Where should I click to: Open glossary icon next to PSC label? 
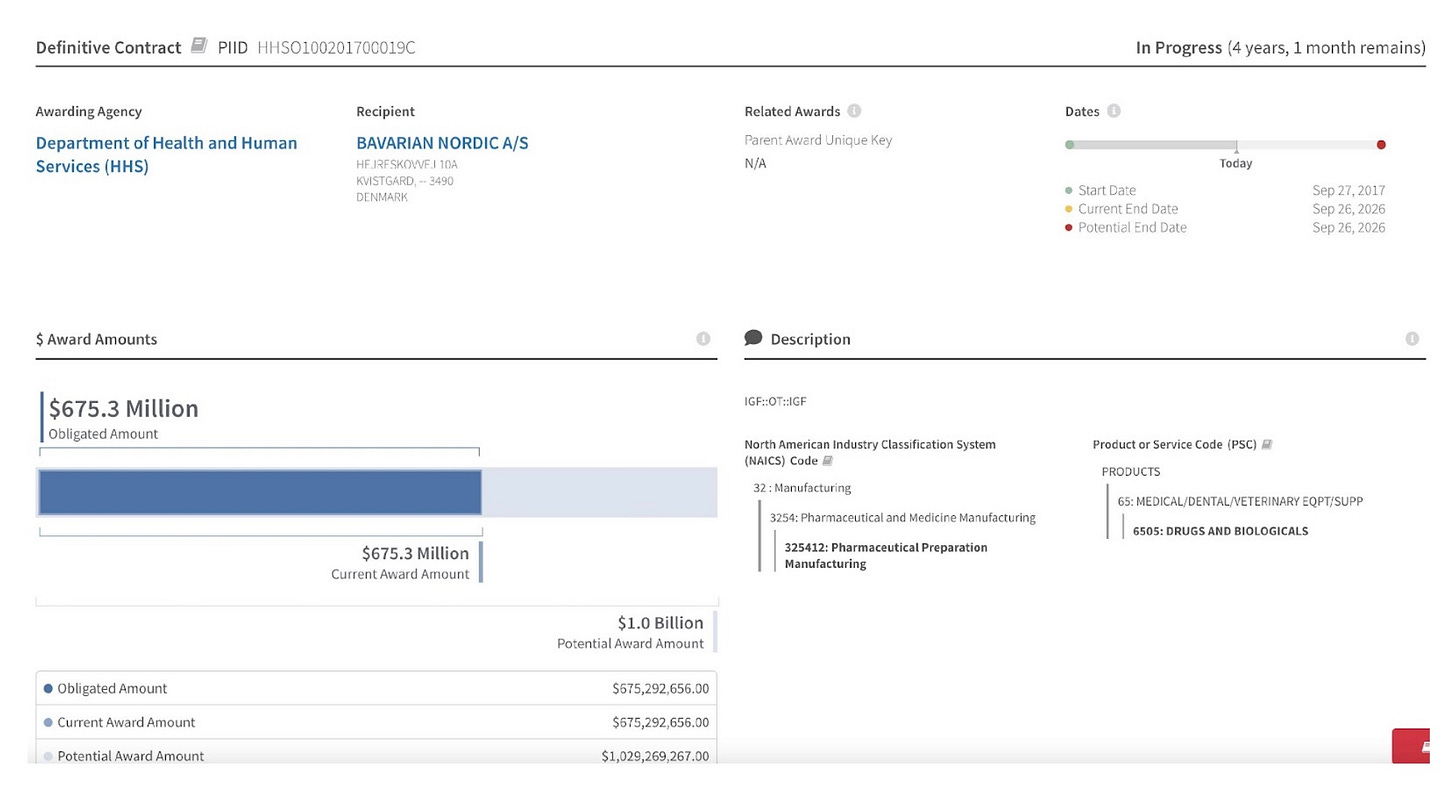click(1267, 444)
